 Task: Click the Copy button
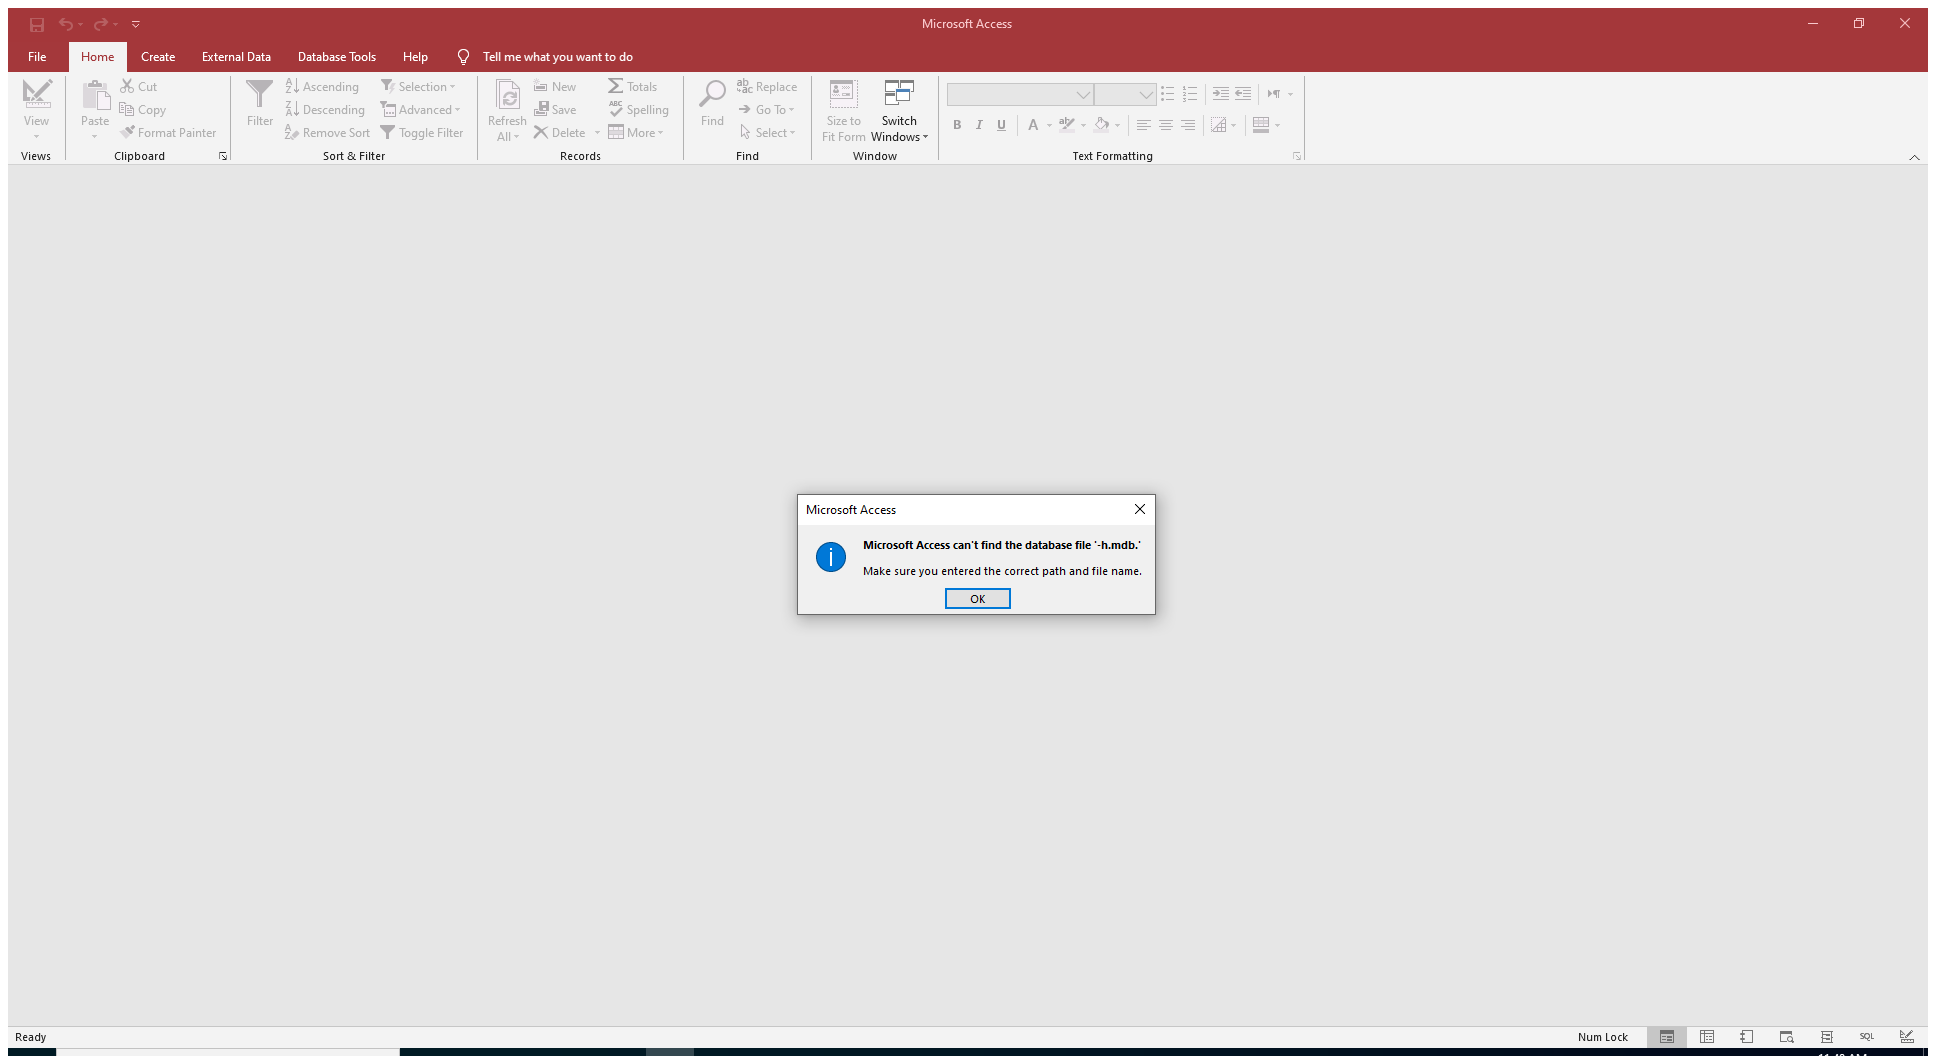tap(143, 110)
